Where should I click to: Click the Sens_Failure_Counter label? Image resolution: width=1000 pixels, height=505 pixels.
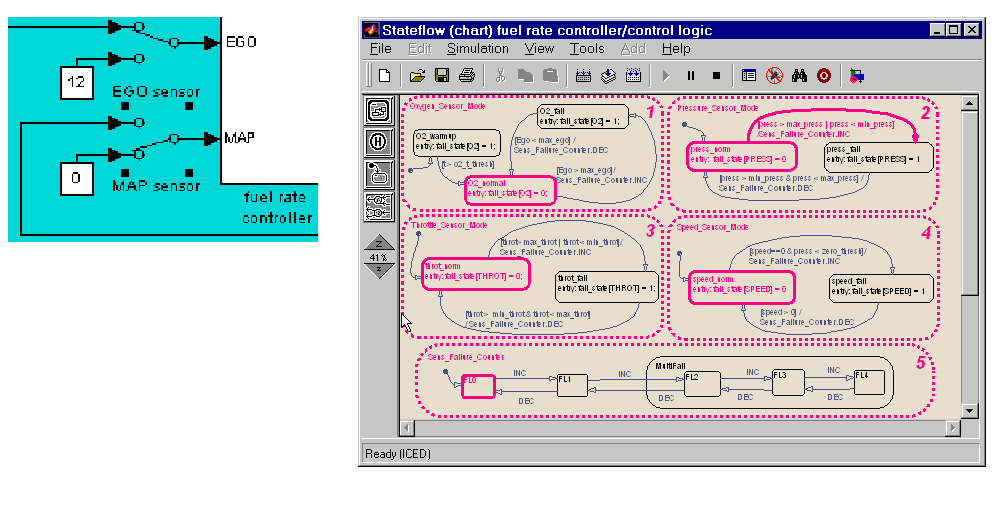tap(466, 357)
